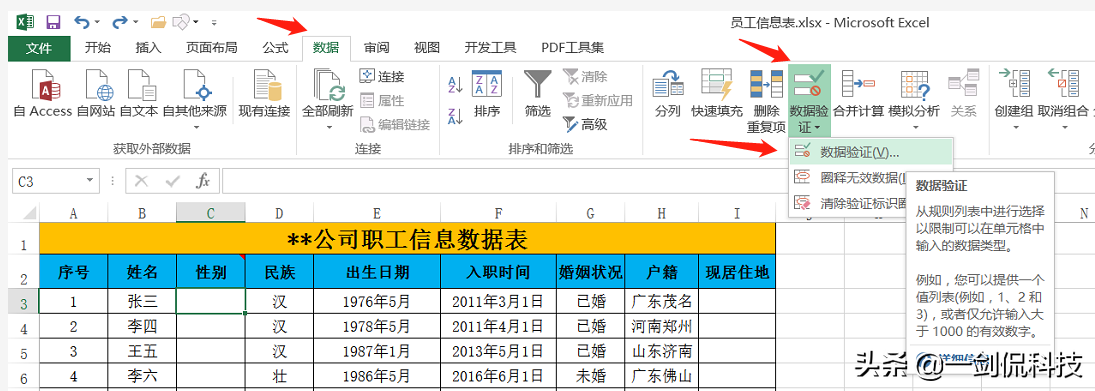Click 删除重复项 remove duplicates
1095x391 pixels.
pos(766,101)
